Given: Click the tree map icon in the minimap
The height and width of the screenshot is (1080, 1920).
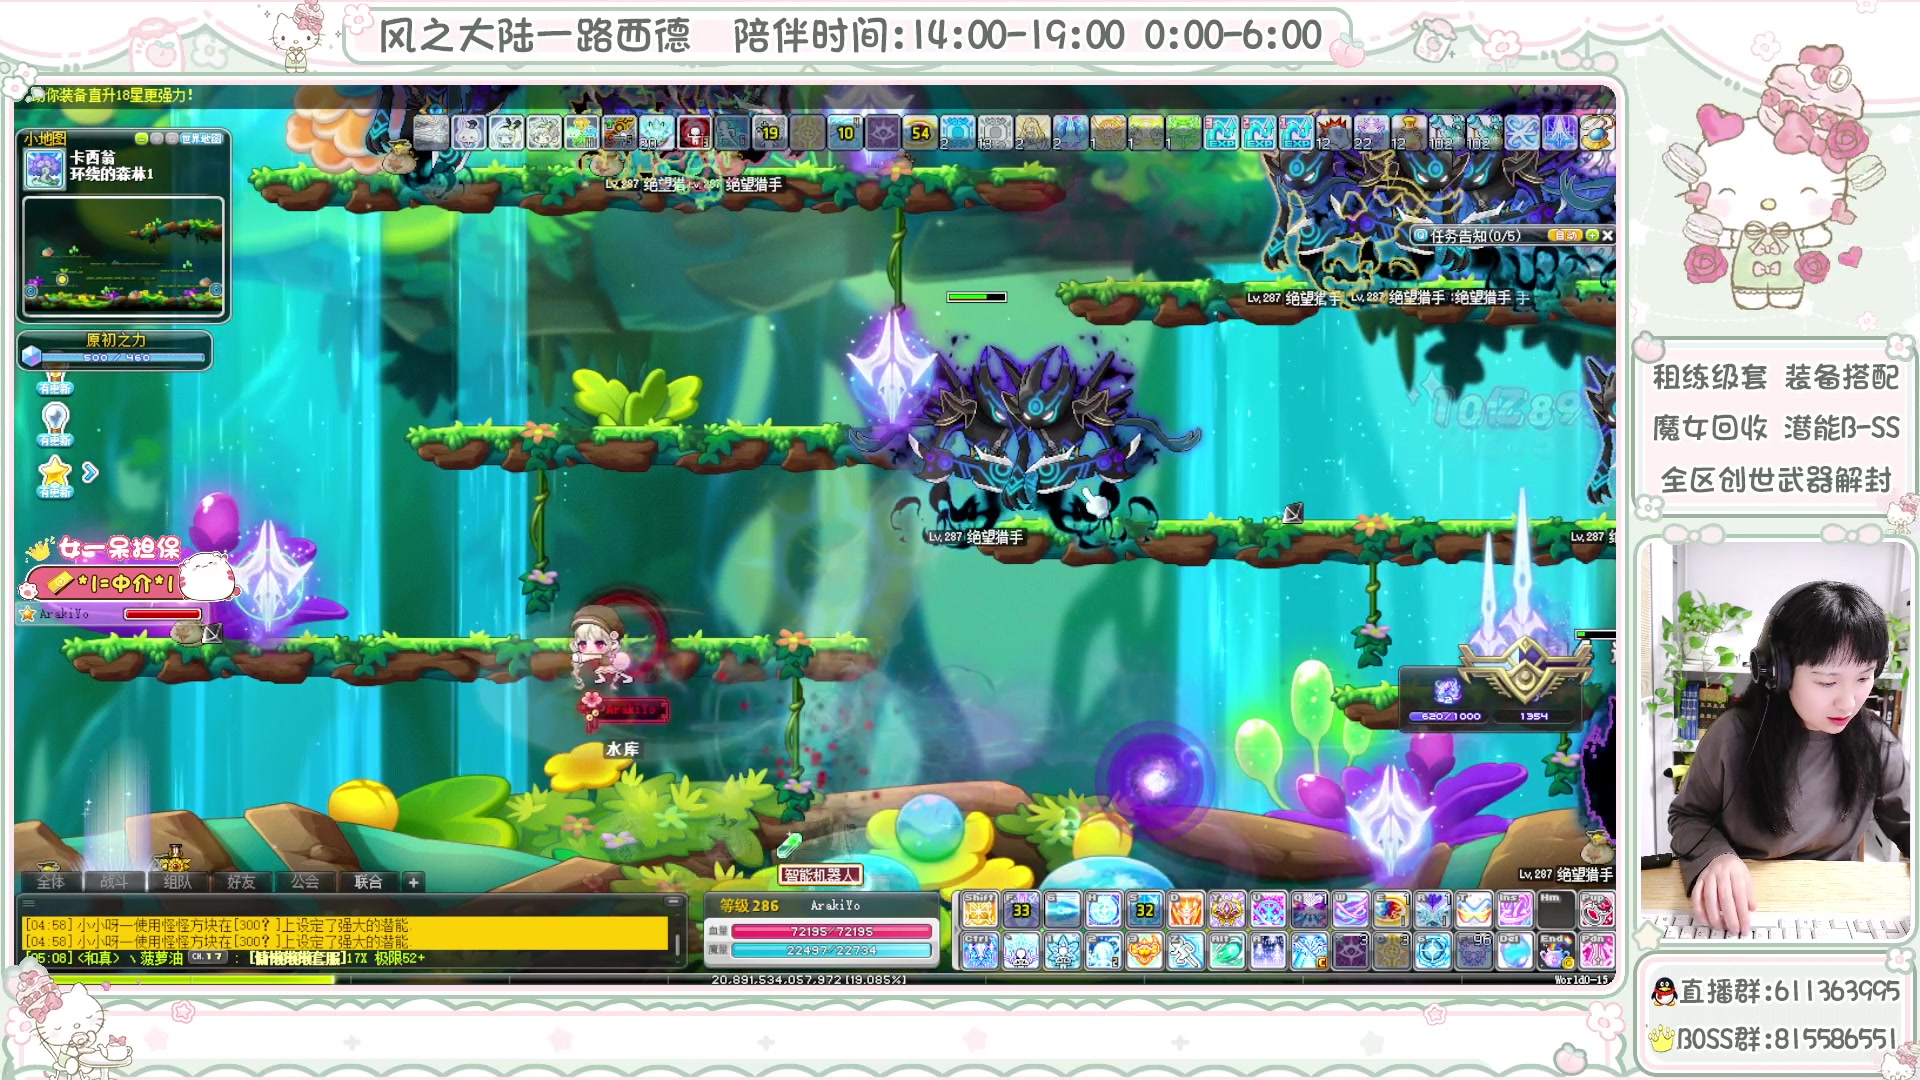Looking at the screenshot, I should click(x=44, y=169).
